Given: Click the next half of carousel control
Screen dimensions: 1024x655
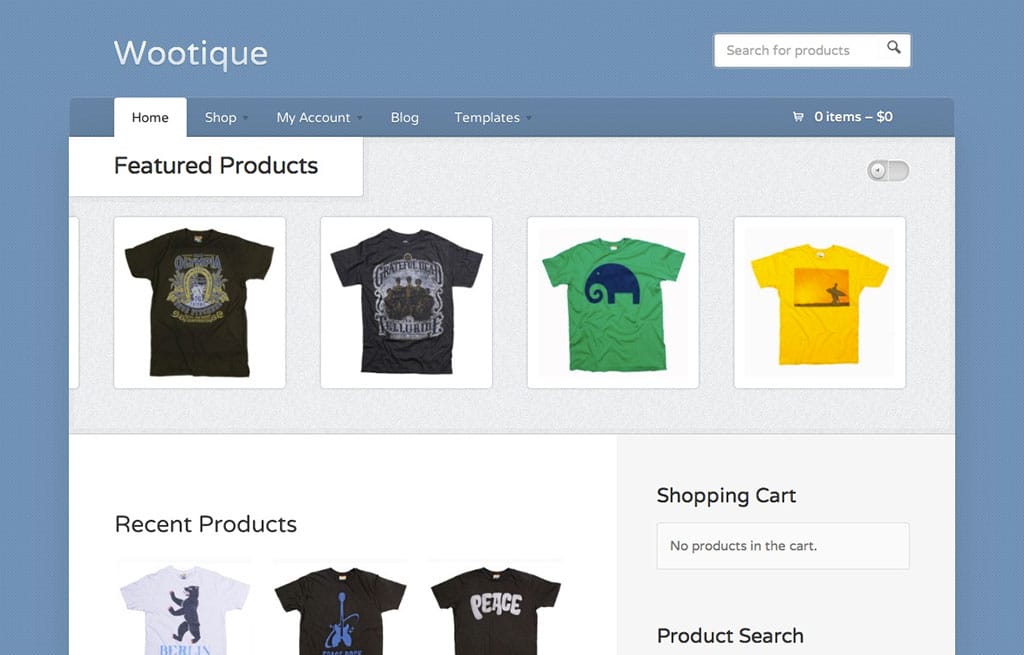Looking at the screenshot, I should (899, 171).
